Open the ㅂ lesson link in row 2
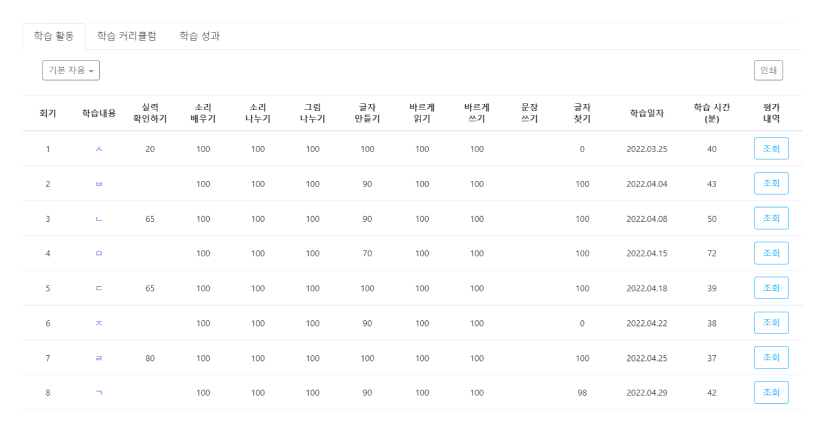825x445 pixels. [x=99, y=184]
